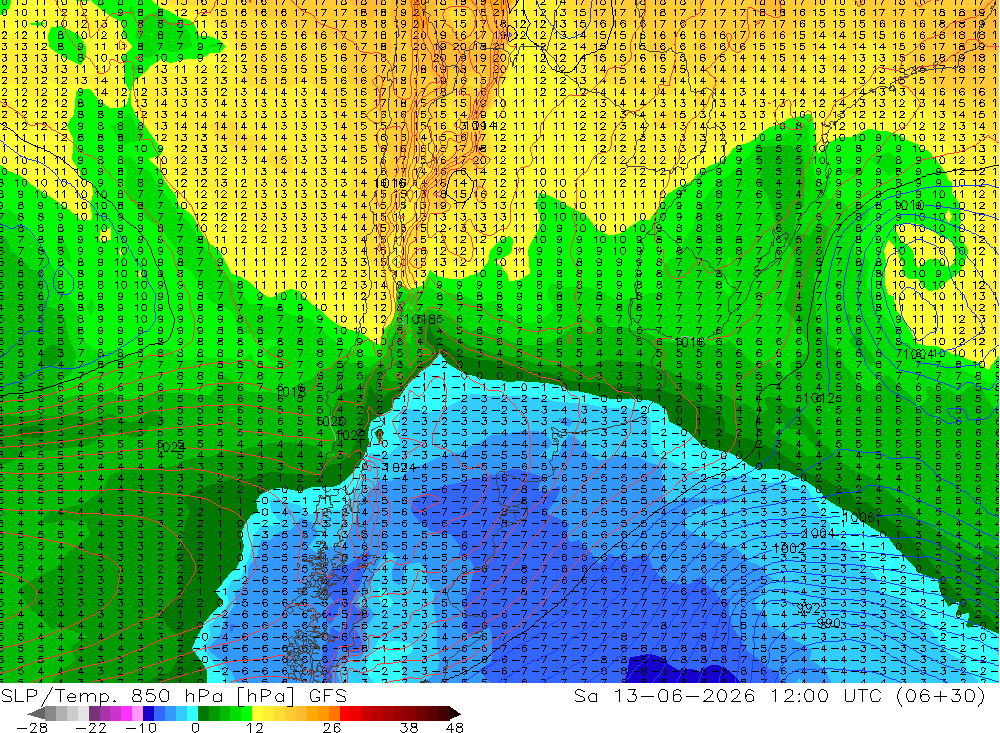Click the '1010' isobar label near the eastern low
This screenshot has height=733, width=1000.
coord(909,205)
